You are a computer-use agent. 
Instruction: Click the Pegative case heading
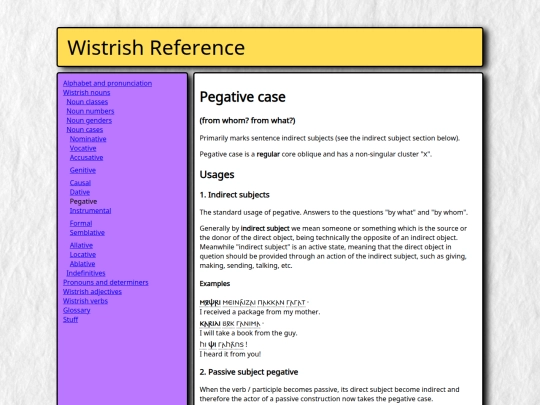242,97
